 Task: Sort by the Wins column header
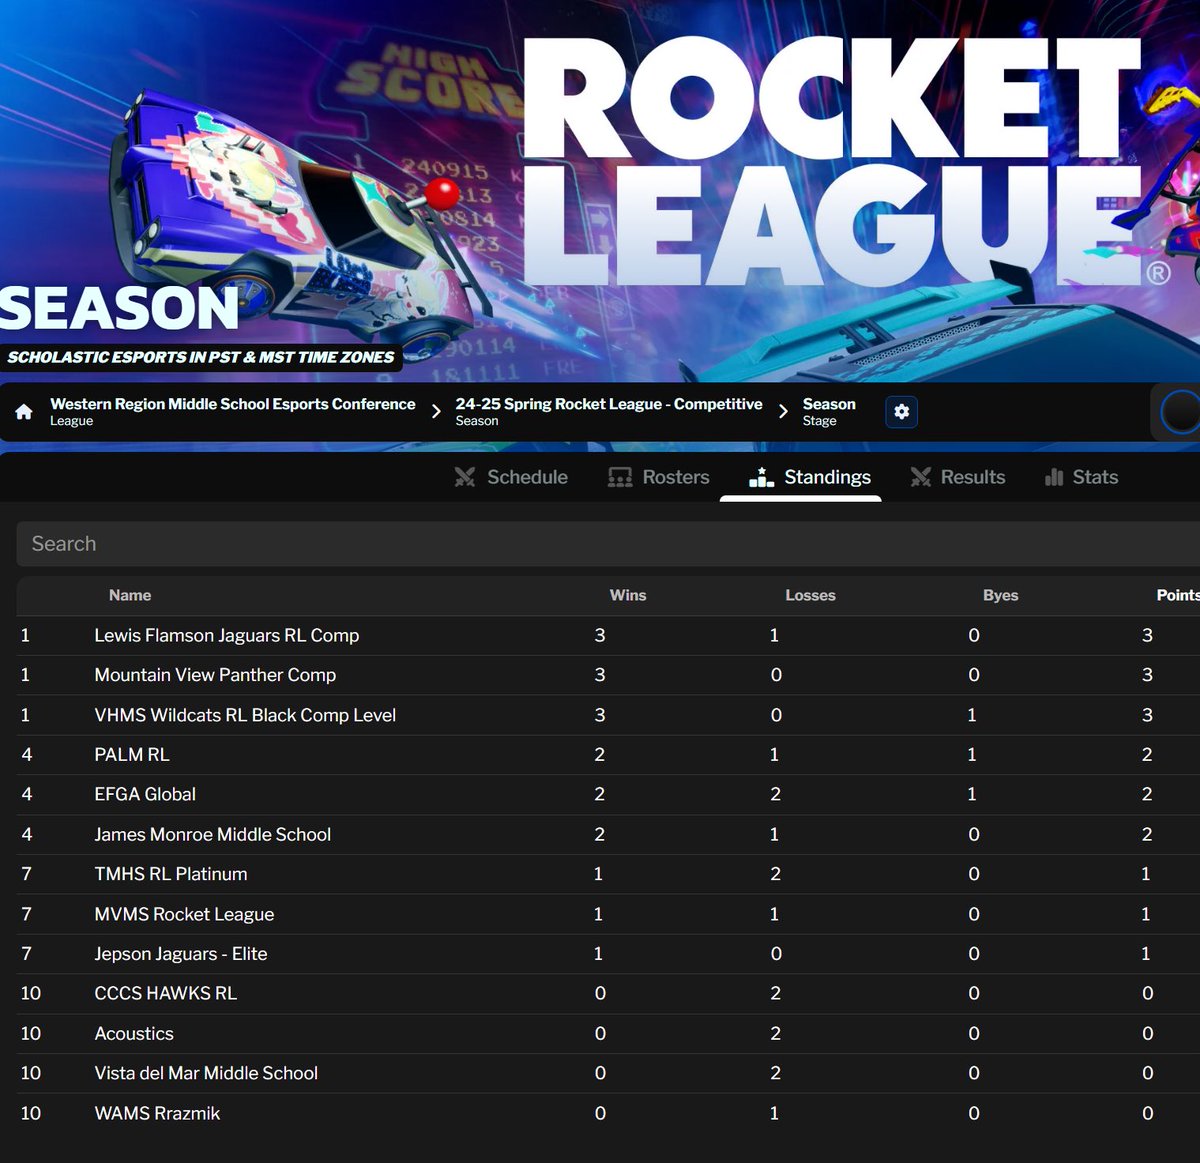628,595
